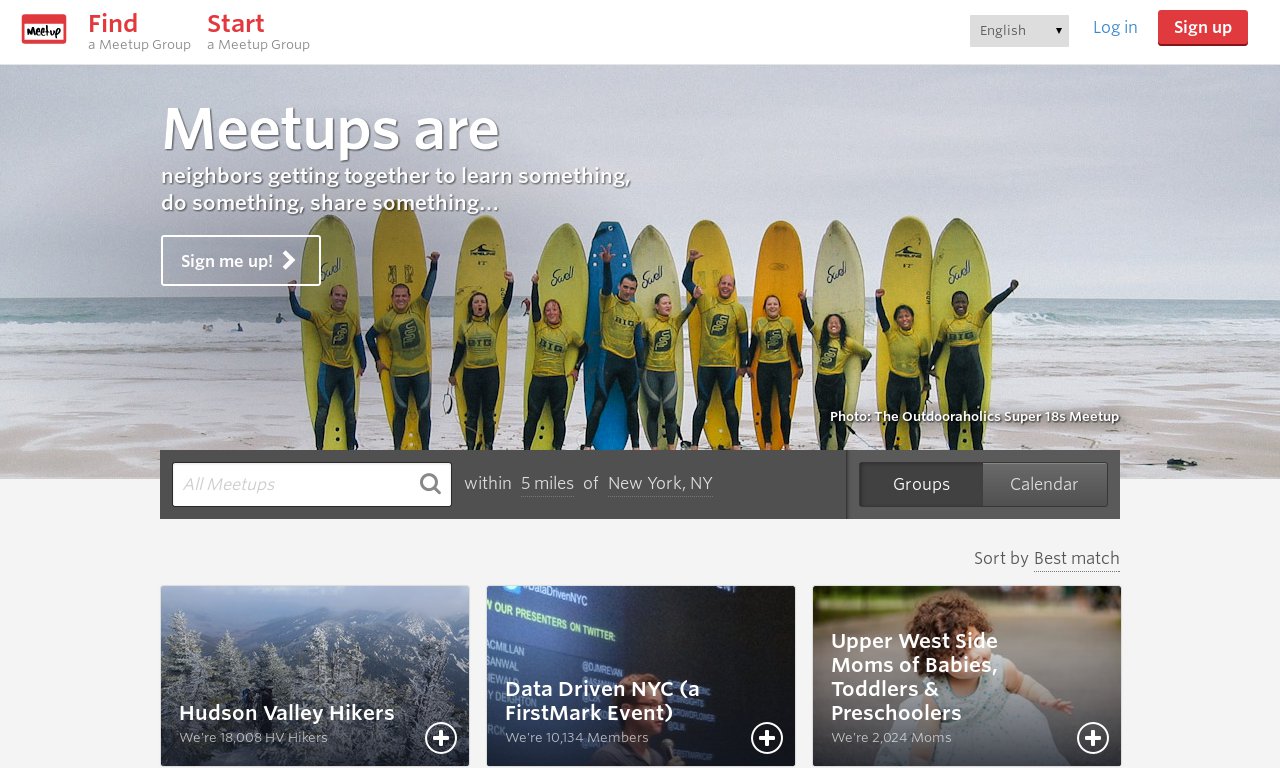
Task: Click plus icon on Hudson Valley Hikers
Action: pyautogui.click(x=441, y=738)
